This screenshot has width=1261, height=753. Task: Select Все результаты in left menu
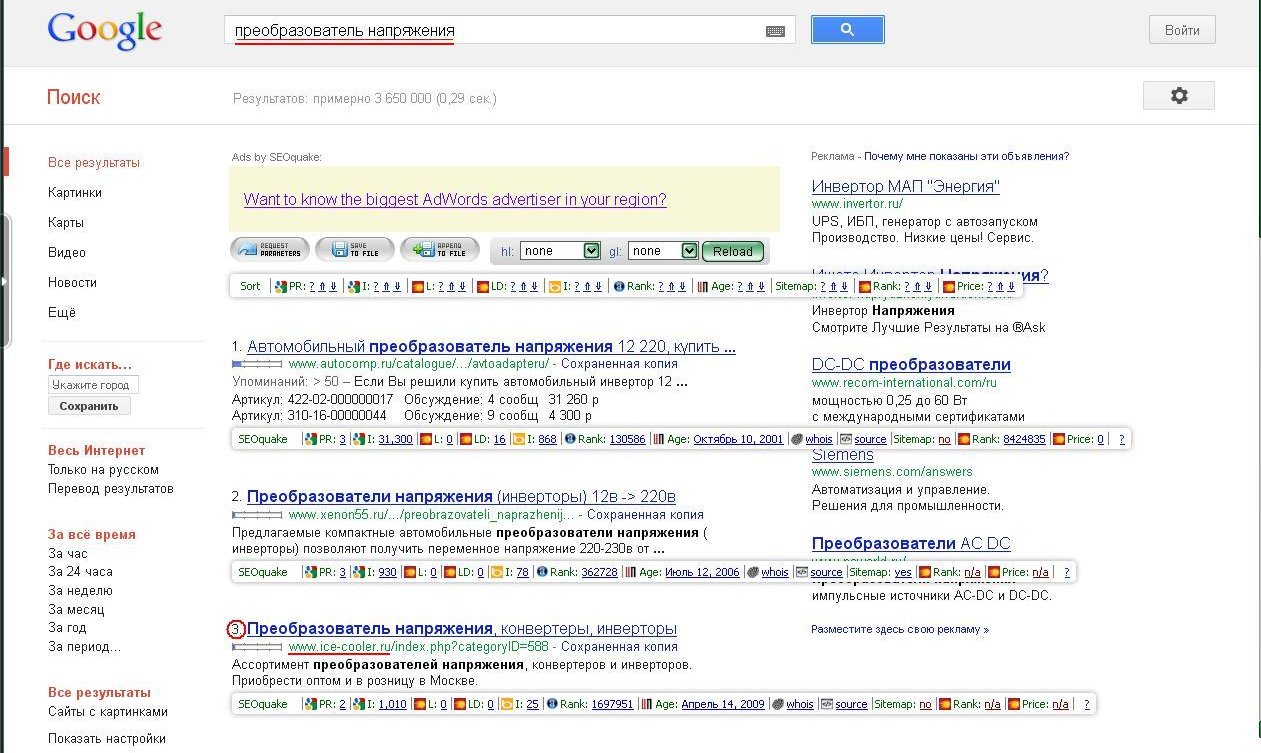[x=94, y=162]
